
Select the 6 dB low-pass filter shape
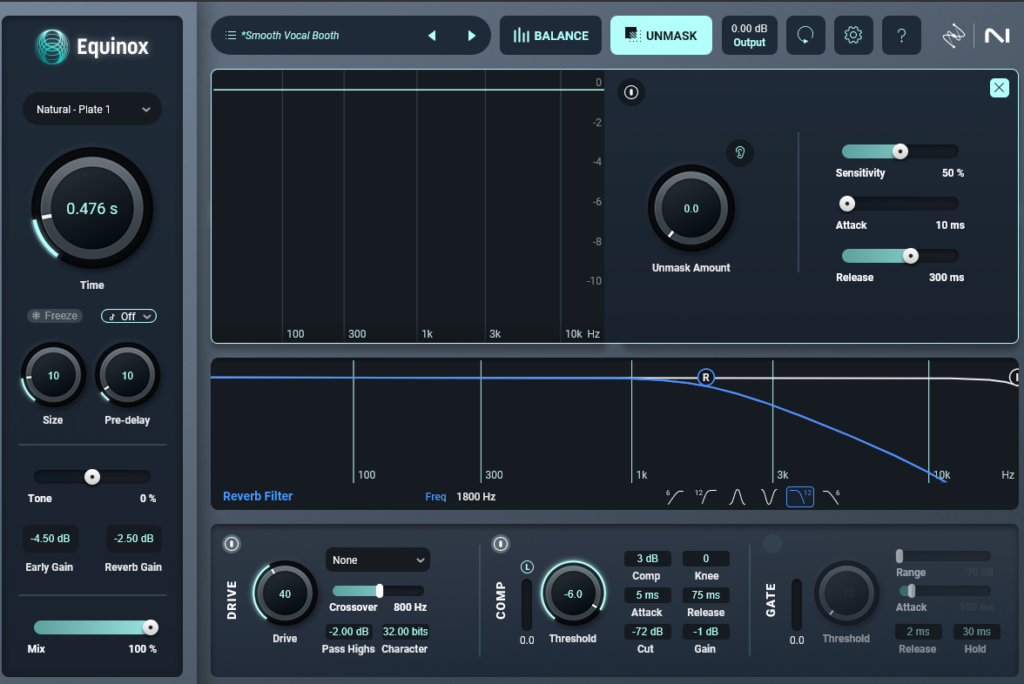point(832,496)
